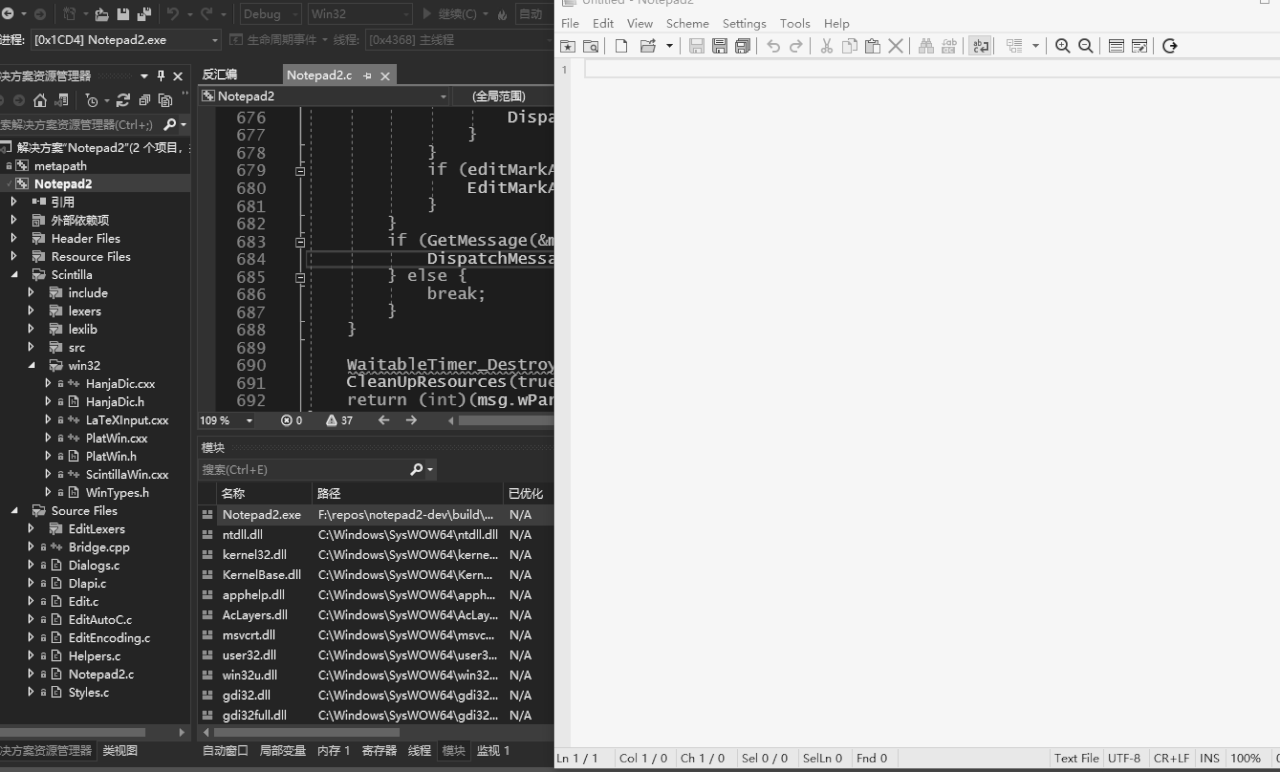This screenshot has height=772, width=1280.
Task: Toggle INS mode in Notepad2 status bar
Action: pyautogui.click(x=1209, y=758)
